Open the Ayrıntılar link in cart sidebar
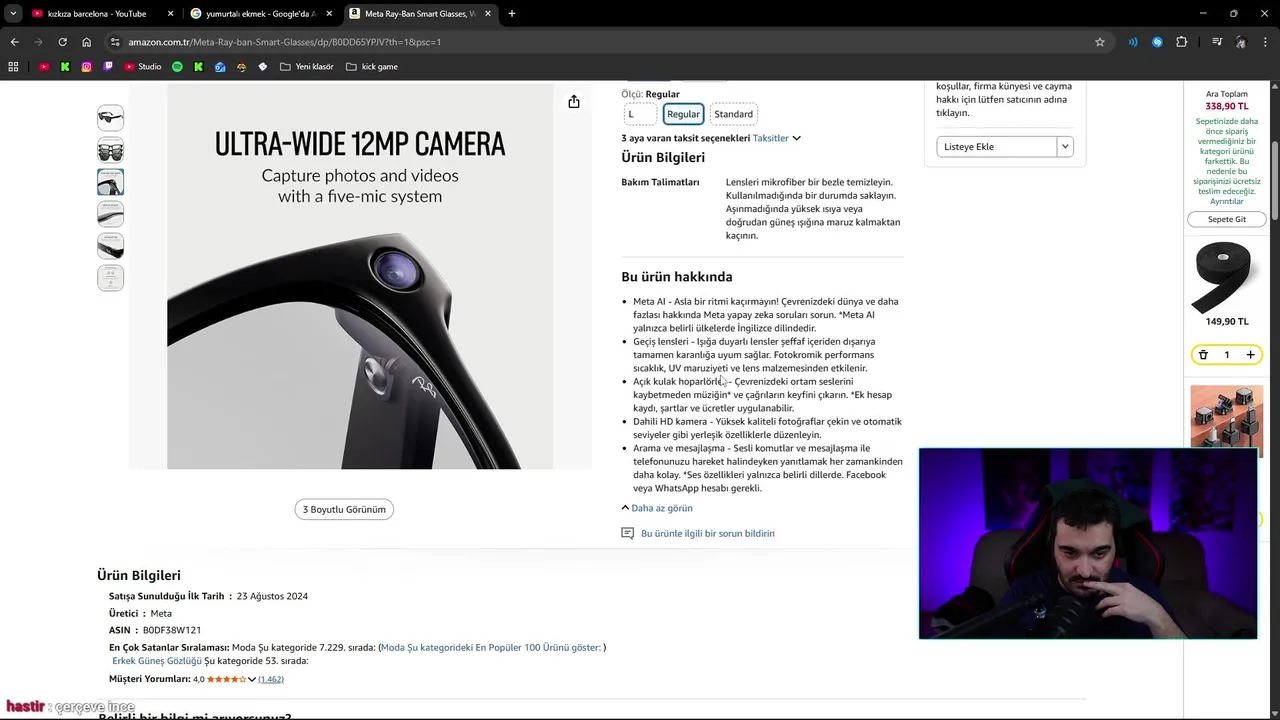1280x720 pixels. pyautogui.click(x=1227, y=201)
